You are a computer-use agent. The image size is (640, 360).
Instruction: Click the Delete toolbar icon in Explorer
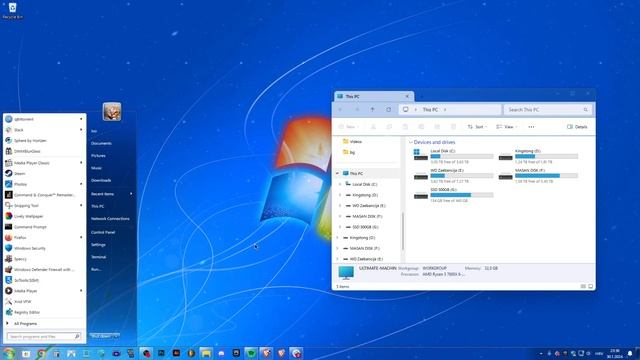click(x=453, y=127)
